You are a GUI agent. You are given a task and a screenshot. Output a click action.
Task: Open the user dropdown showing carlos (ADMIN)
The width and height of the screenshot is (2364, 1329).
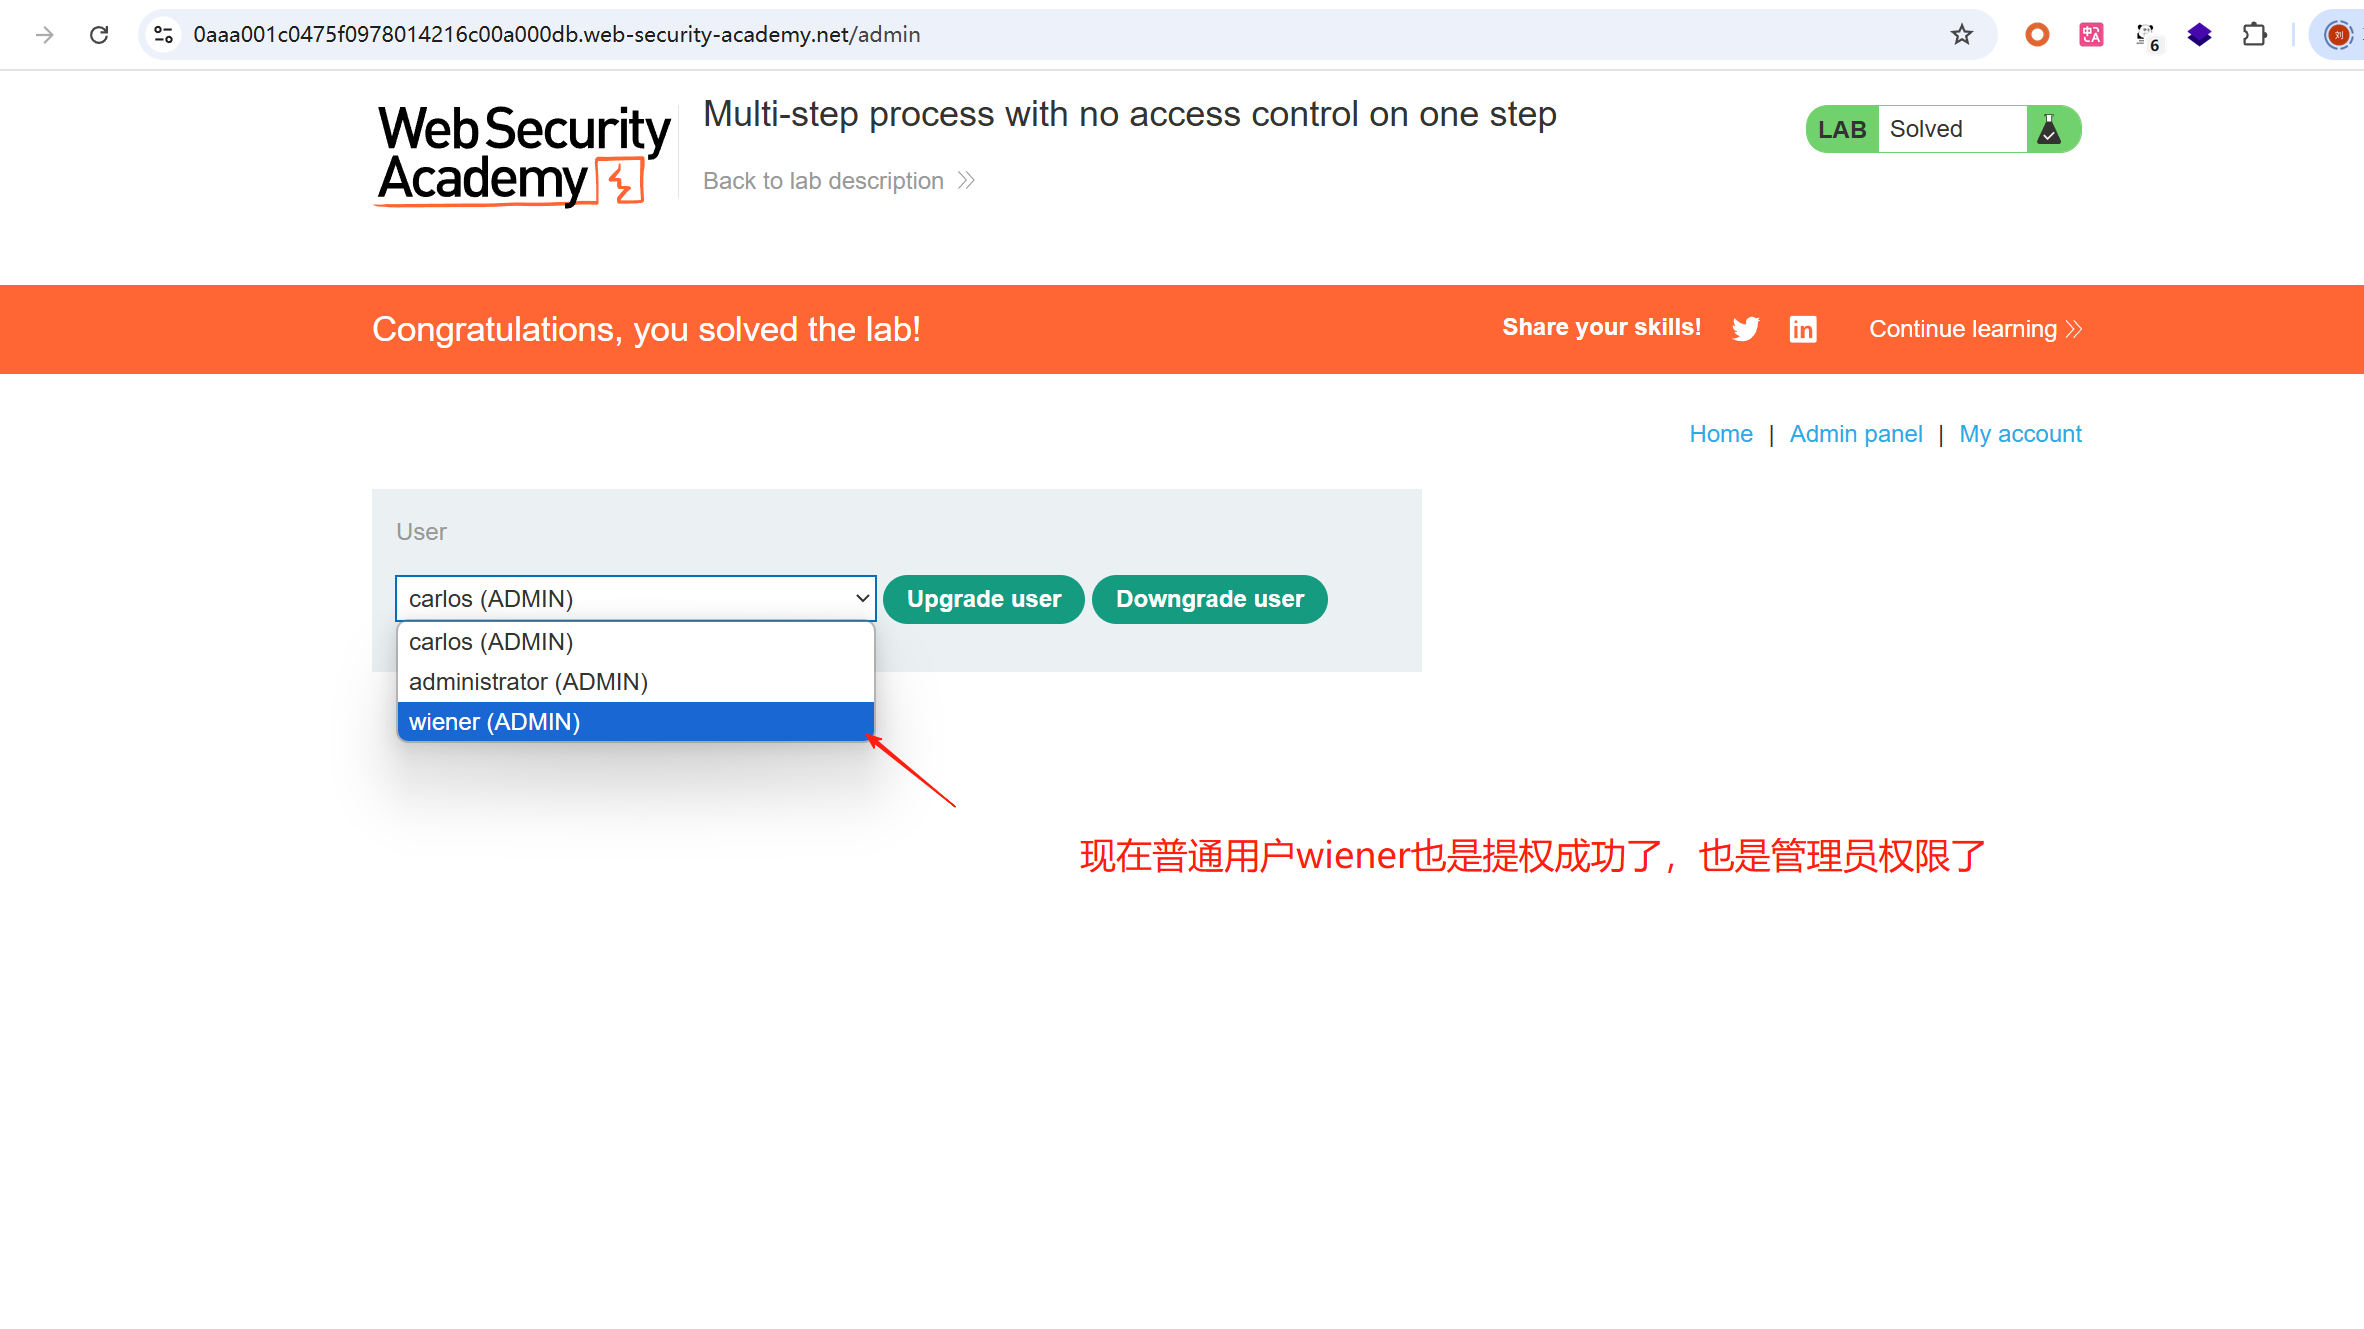(x=635, y=599)
